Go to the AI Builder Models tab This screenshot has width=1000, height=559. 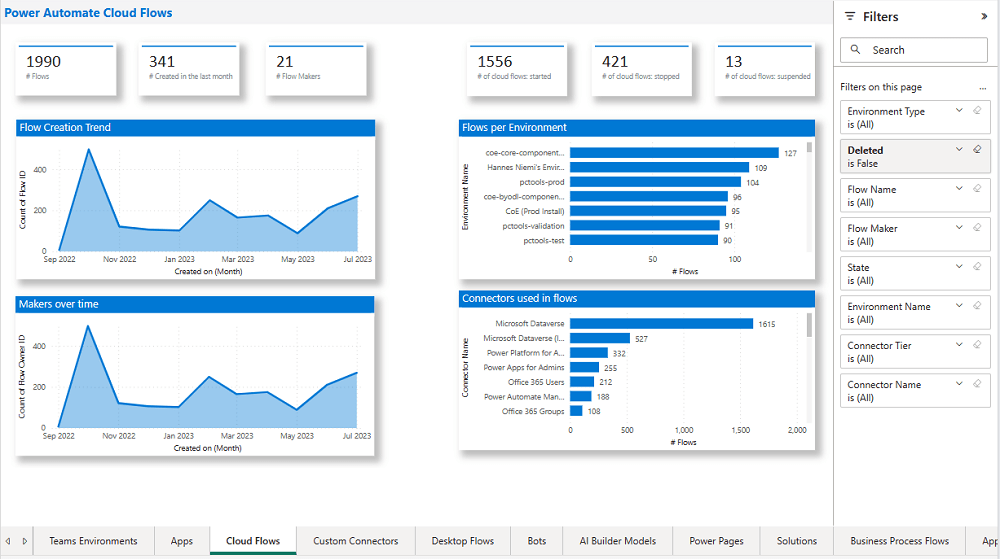617,541
